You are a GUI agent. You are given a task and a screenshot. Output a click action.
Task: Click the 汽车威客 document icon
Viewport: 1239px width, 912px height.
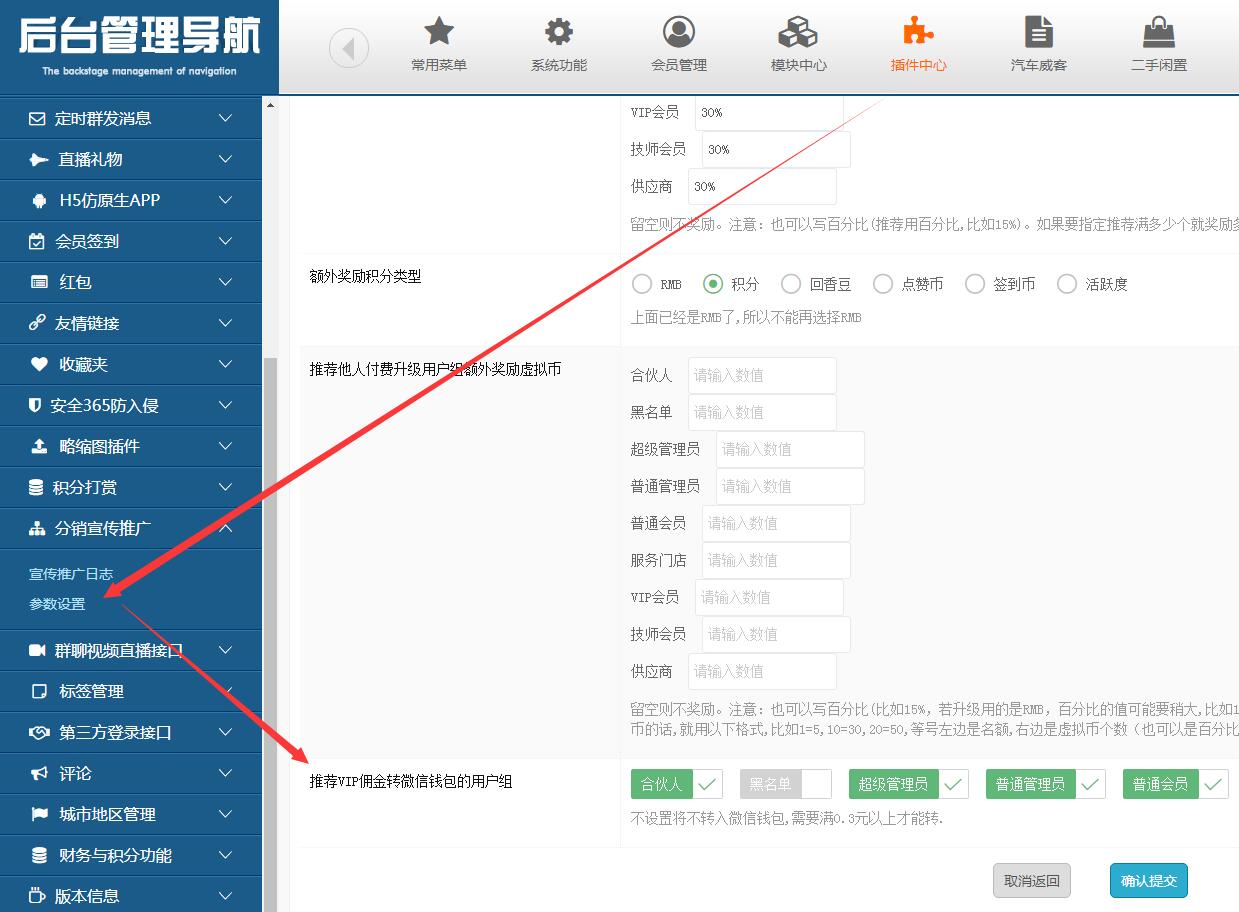(1039, 32)
